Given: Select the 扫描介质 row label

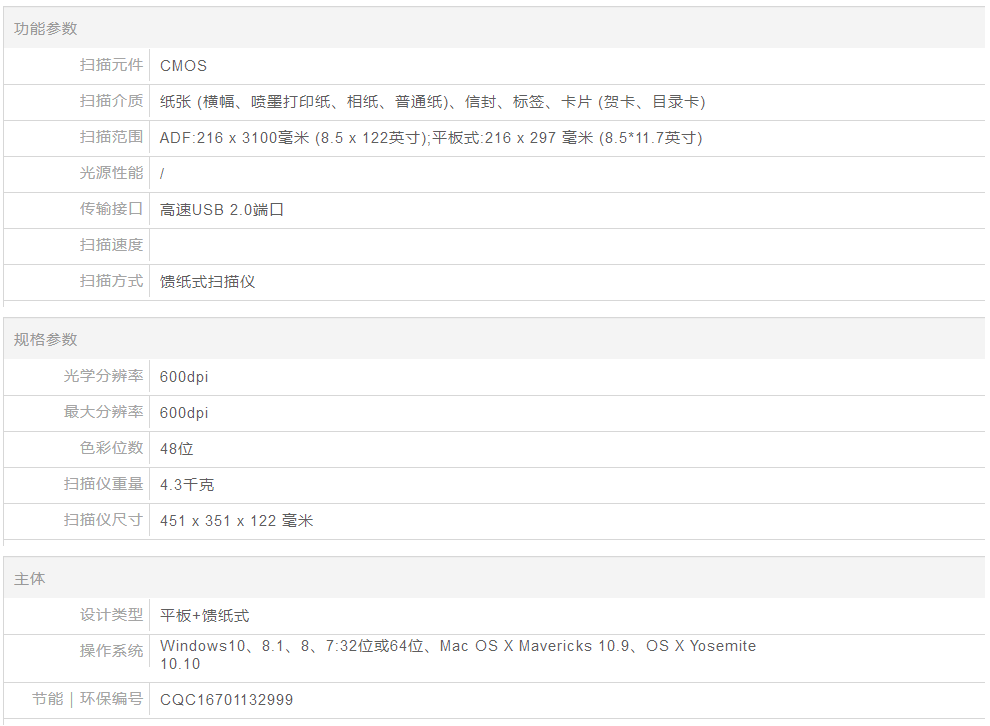Looking at the screenshot, I should coord(111,101).
